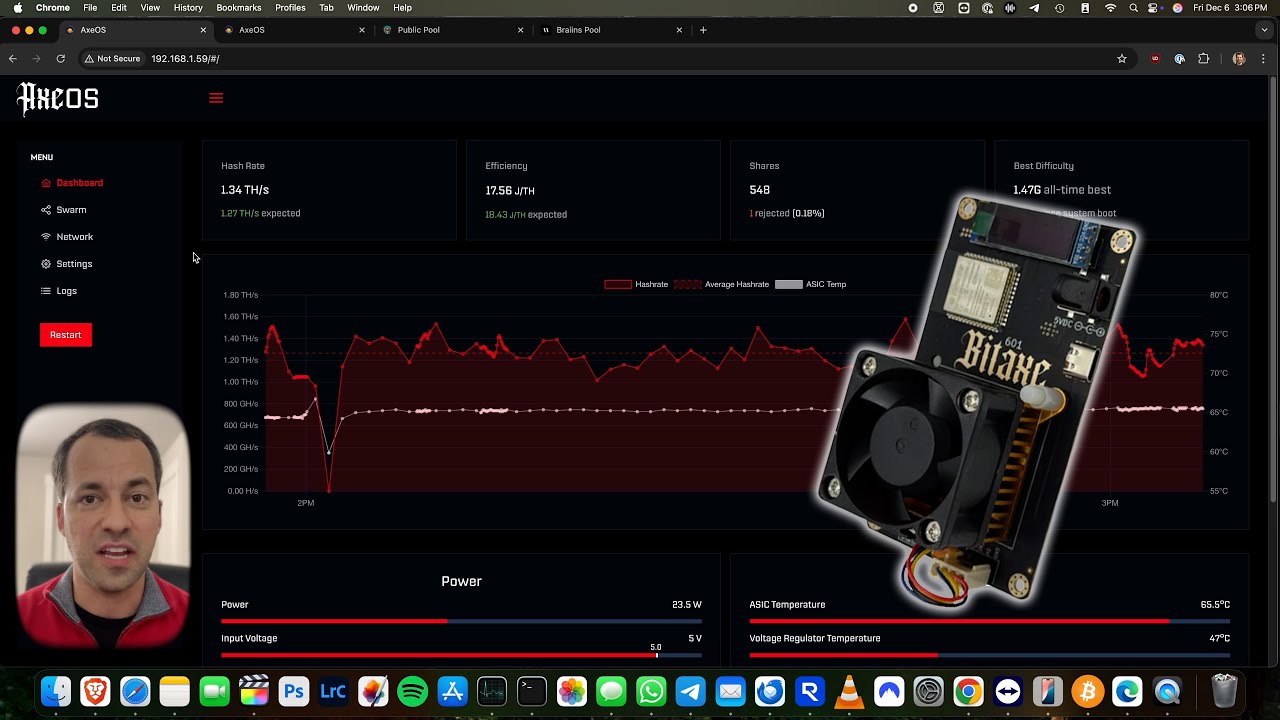Image resolution: width=1280 pixels, height=720 pixels.
Task: Click the red Restart button
Action: 66,335
